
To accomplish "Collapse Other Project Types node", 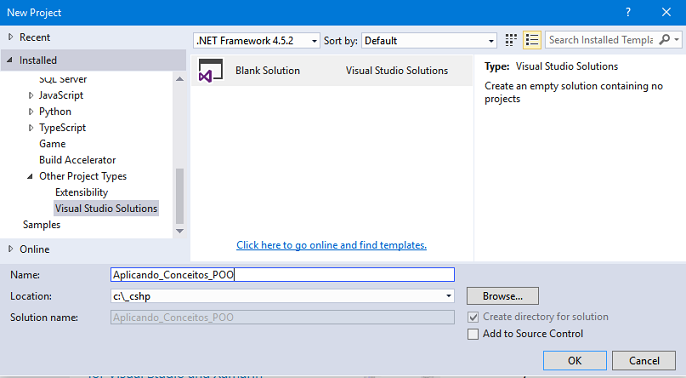I will (x=30, y=176).
